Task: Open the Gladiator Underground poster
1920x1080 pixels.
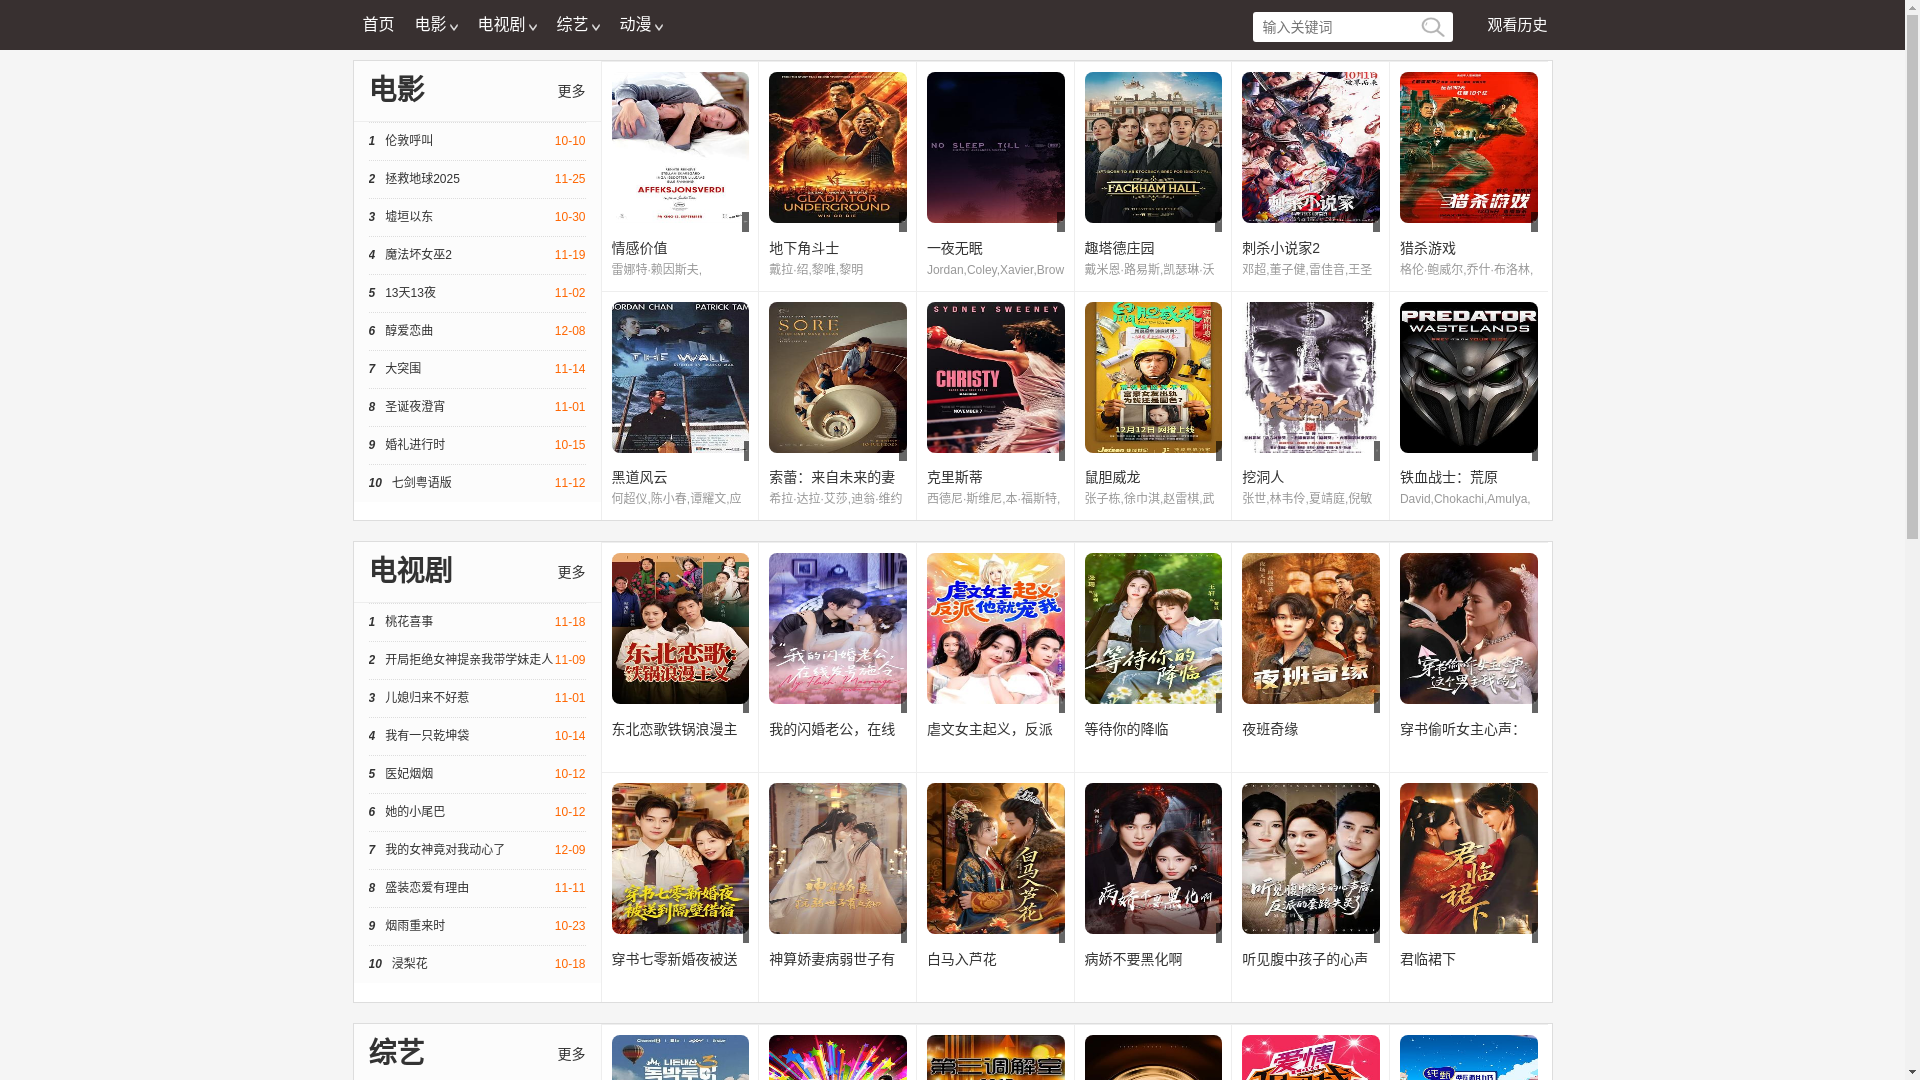Action: [837, 147]
